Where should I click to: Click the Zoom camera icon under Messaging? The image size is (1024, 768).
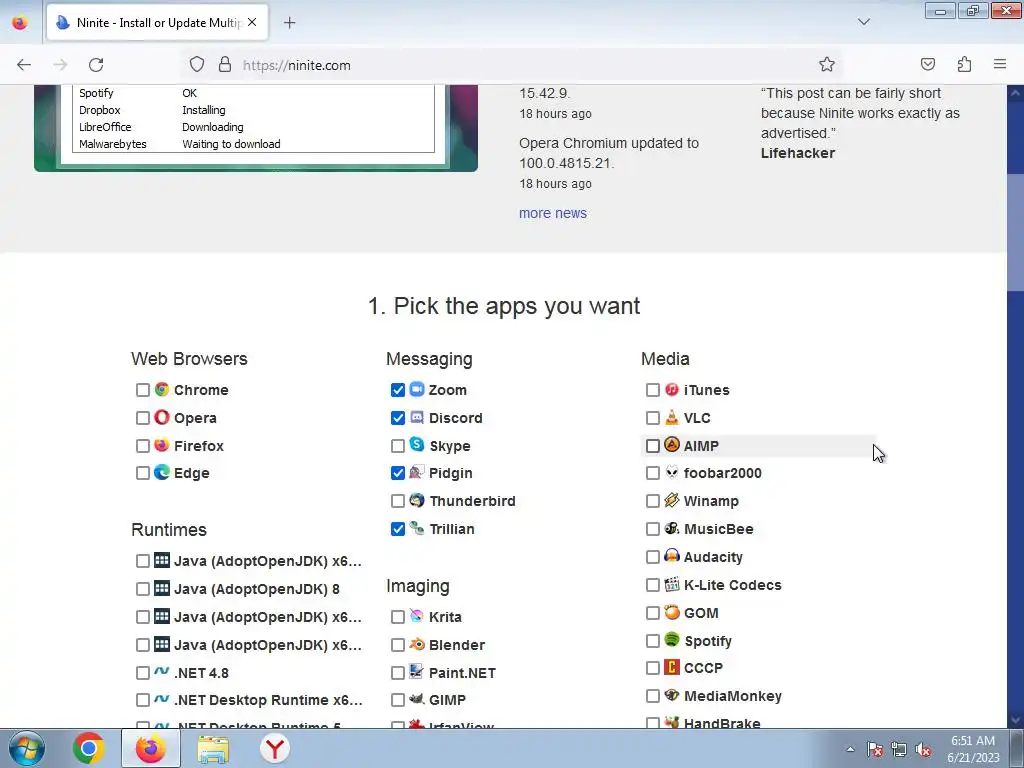(417, 390)
